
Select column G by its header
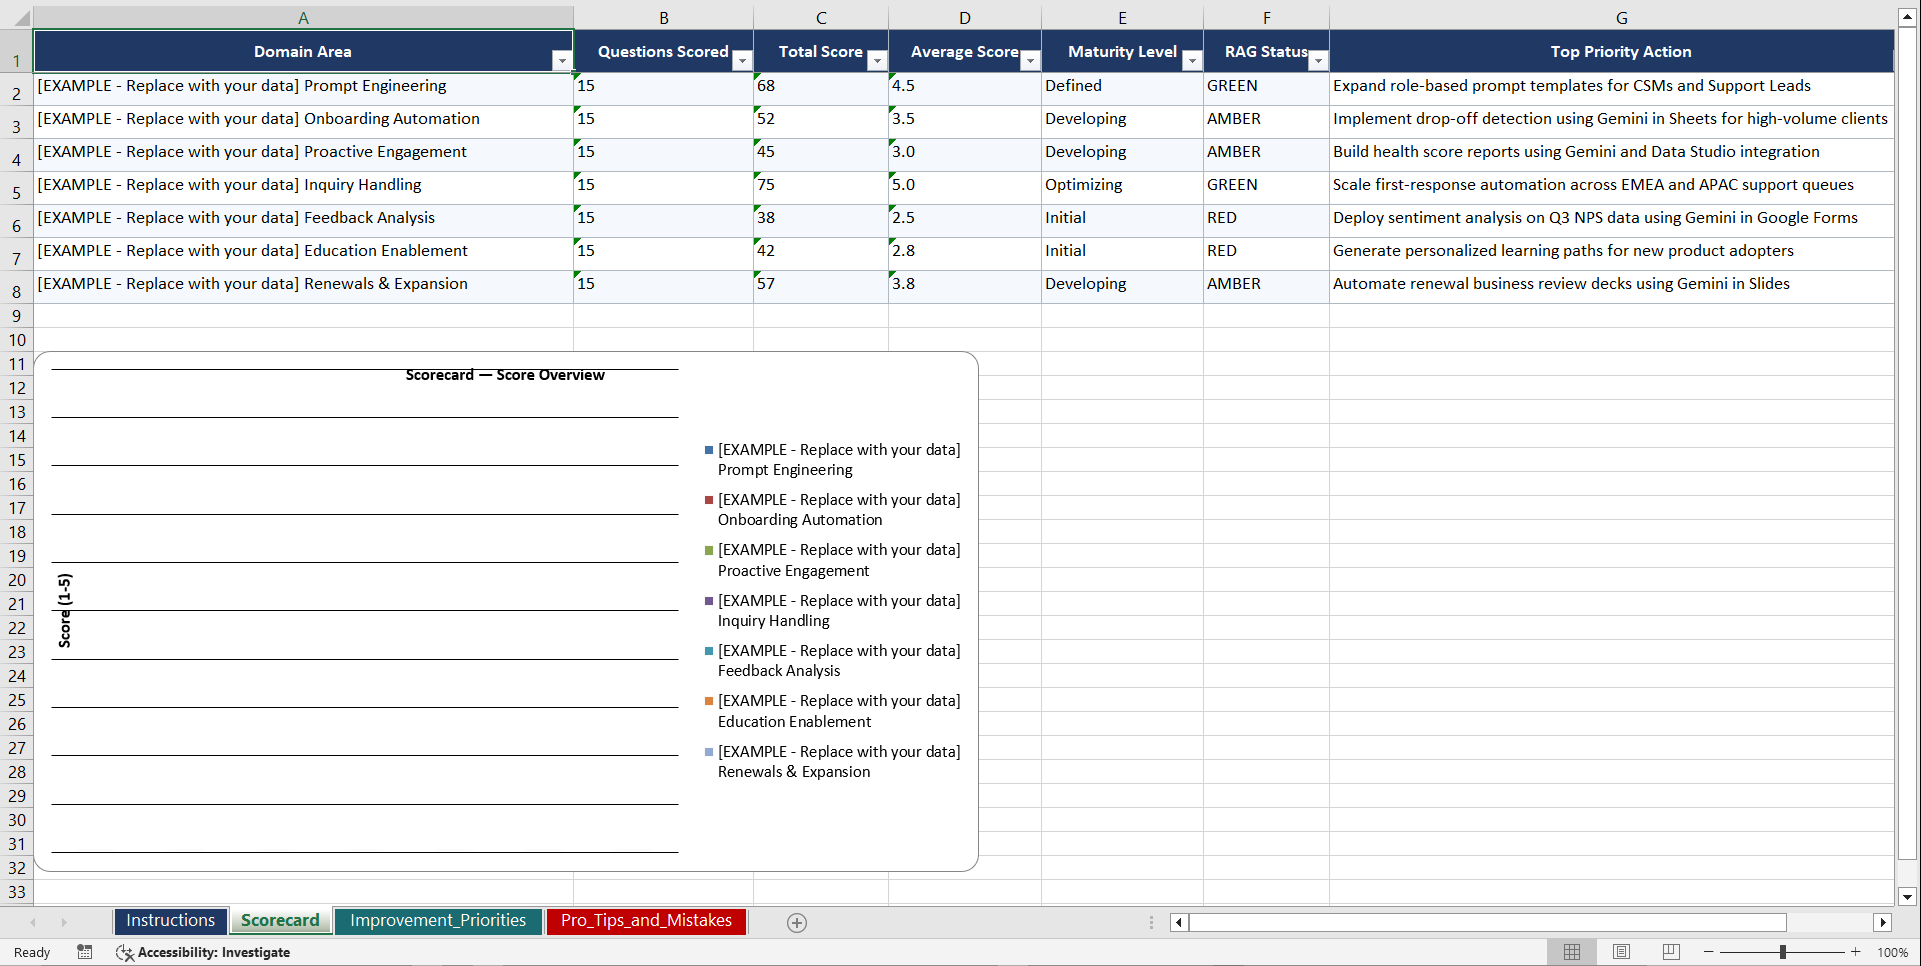1621,17
